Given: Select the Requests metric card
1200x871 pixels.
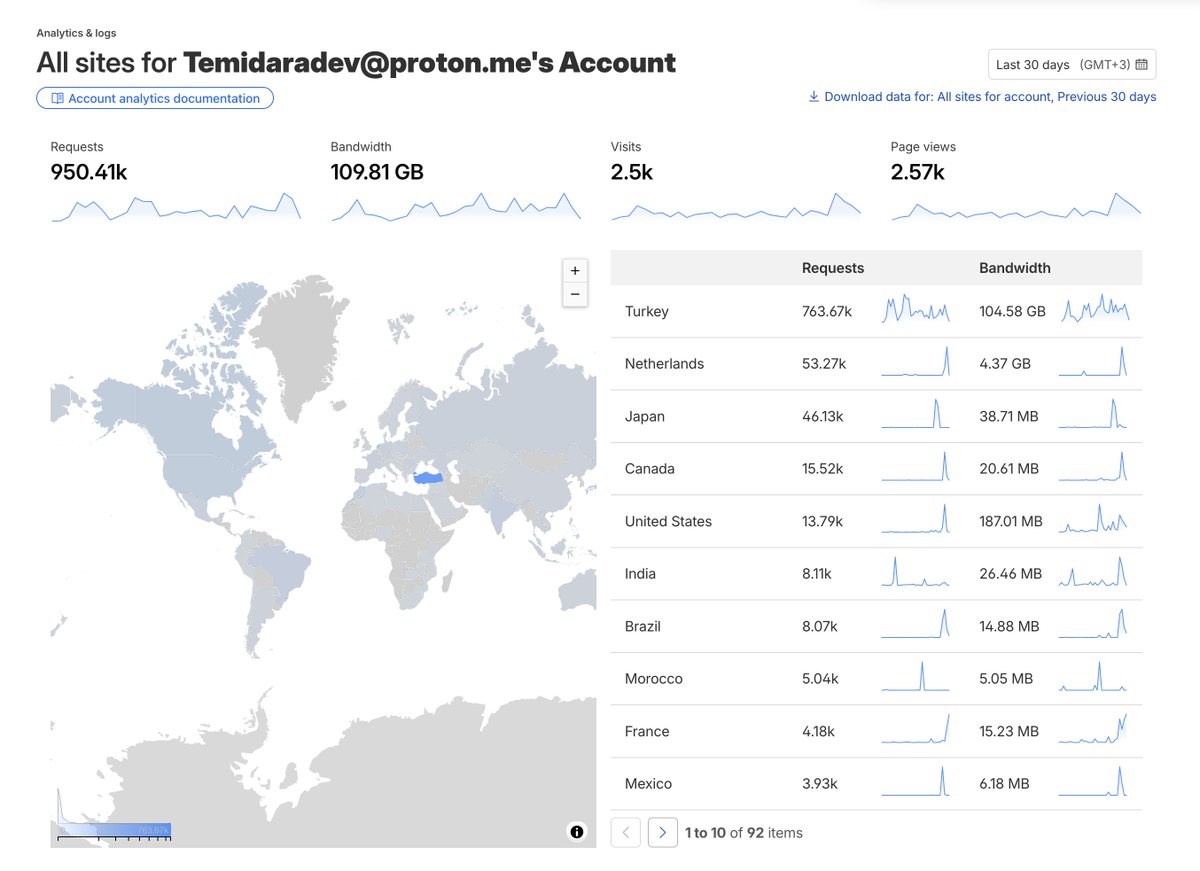Looking at the screenshot, I should click(175, 180).
